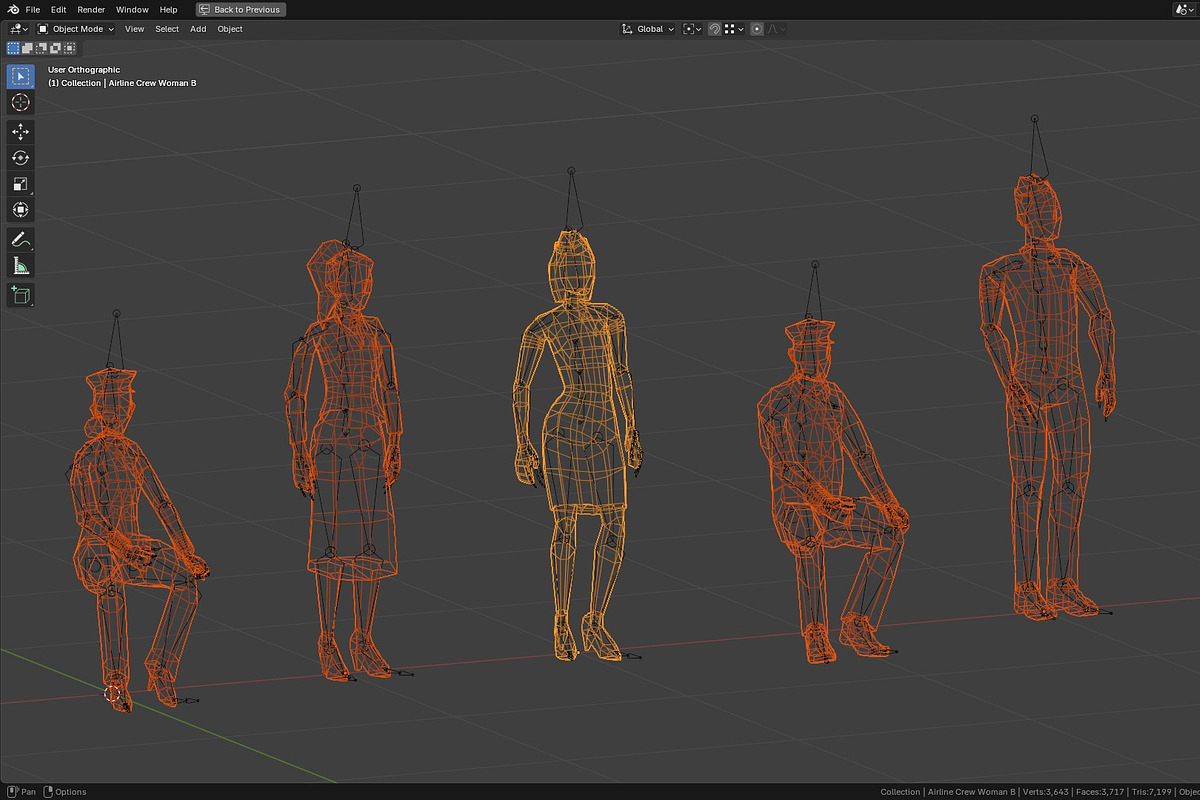This screenshot has width=1200, height=800.
Task: Open Global transform orientation dropdown
Action: (x=648, y=29)
